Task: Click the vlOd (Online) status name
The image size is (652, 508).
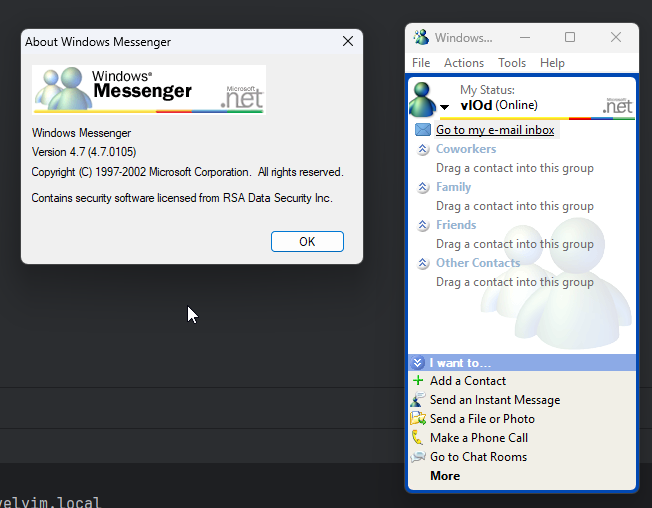Action: pos(499,105)
